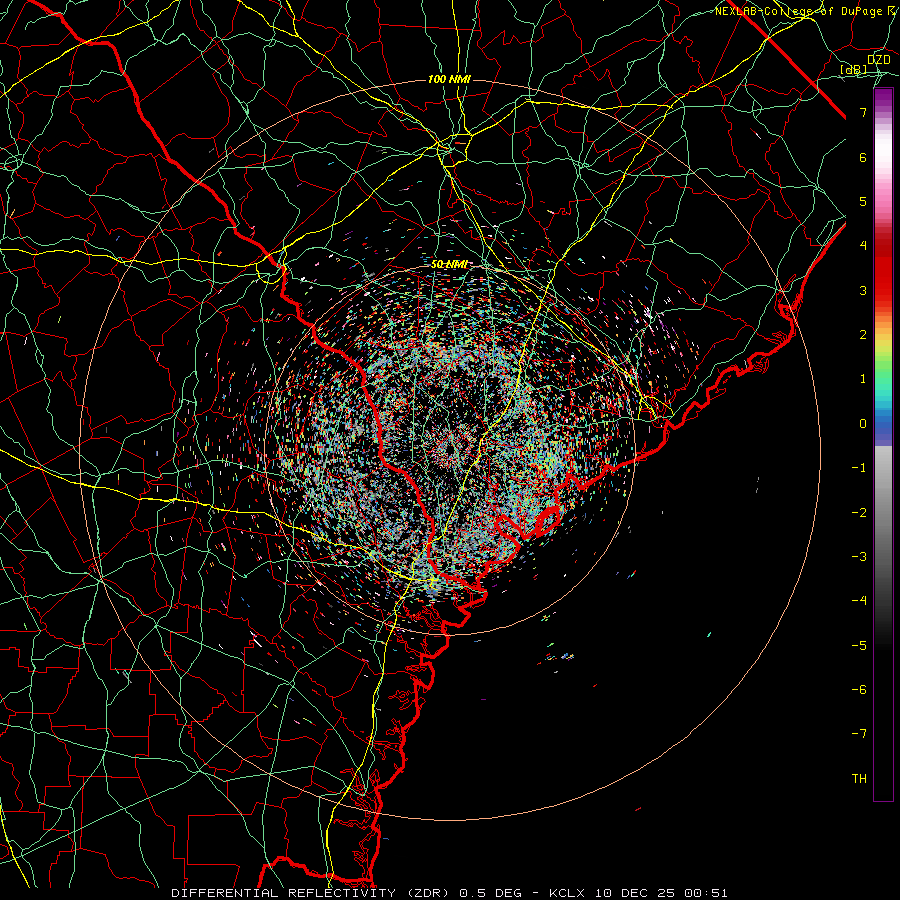The height and width of the screenshot is (900, 900).
Task: Click the 4 value on color scale
Action: (x=863, y=246)
